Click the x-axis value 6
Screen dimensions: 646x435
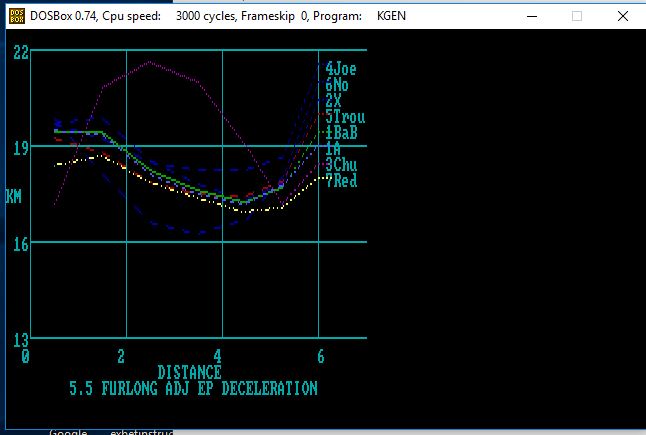321,356
